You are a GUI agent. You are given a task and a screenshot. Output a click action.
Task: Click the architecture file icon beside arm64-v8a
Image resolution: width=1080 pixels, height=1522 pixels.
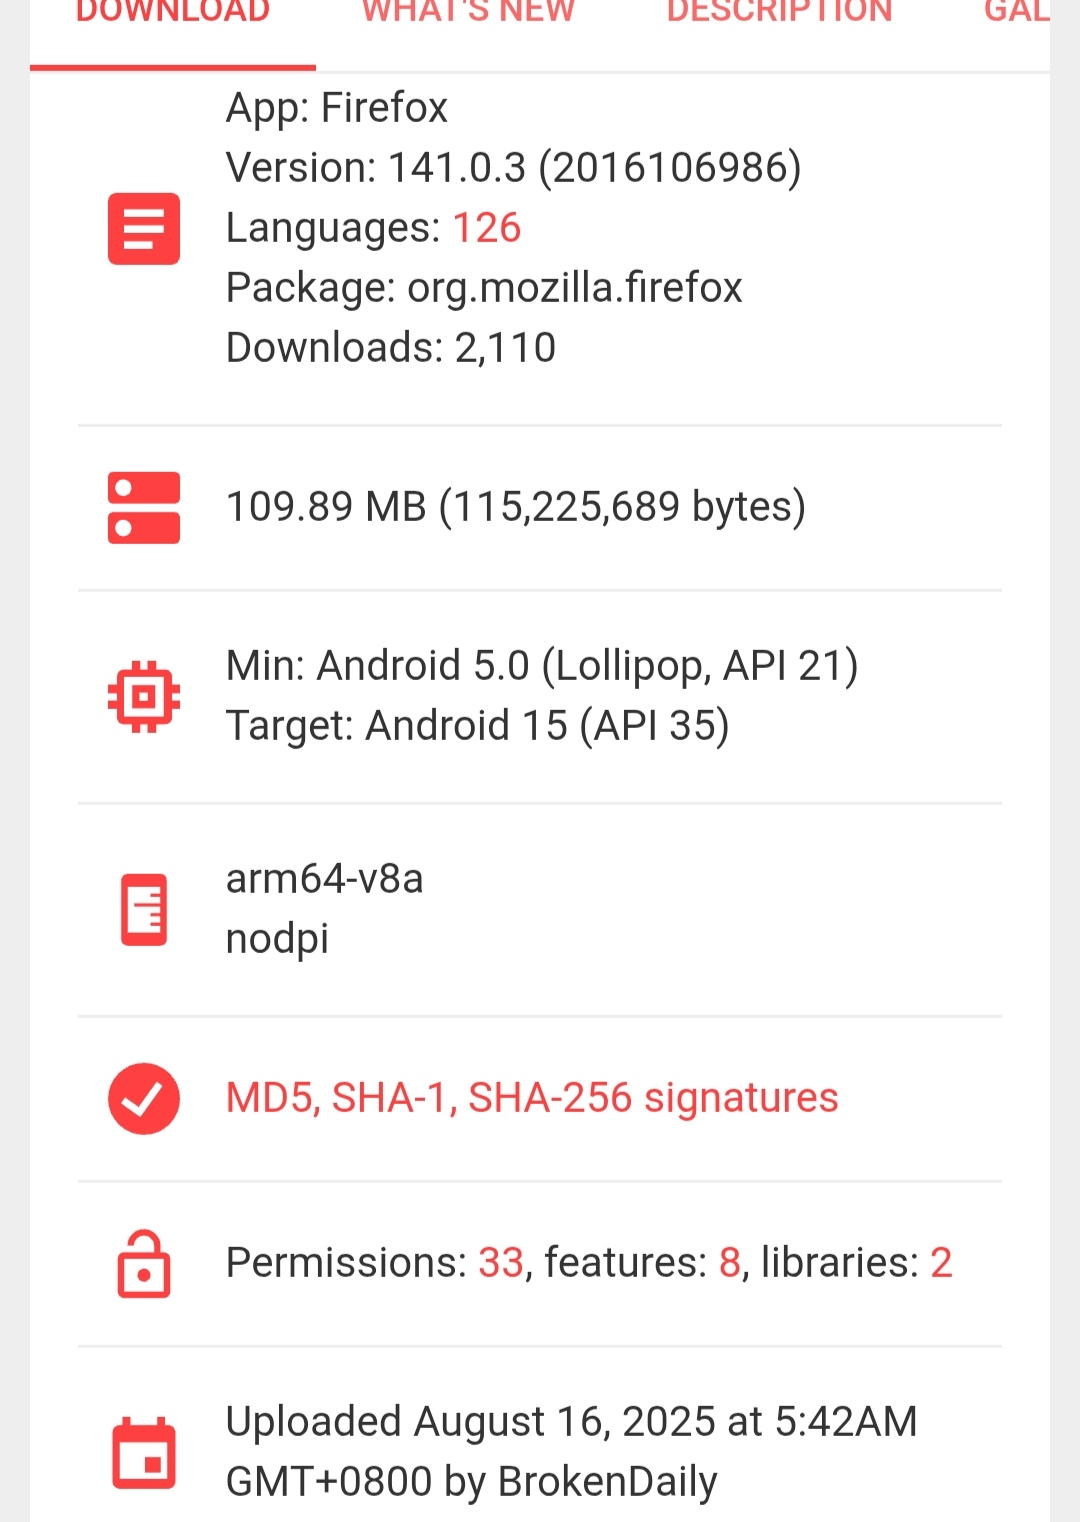pyautogui.click(x=144, y=909)
